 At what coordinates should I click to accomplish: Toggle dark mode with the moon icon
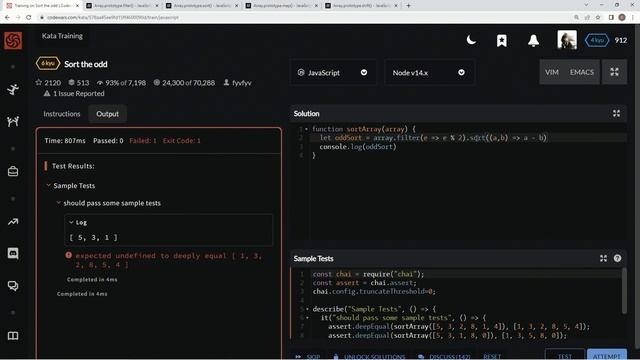(x=471, y=40)
